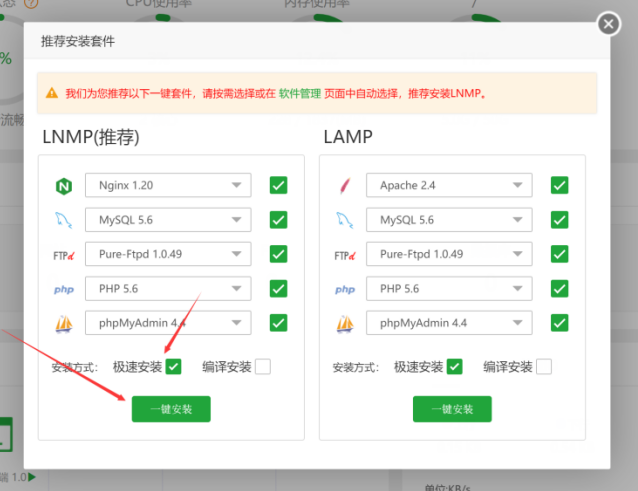Click the php logo in LAMP column
Image resolution: width=638 pixels, height=491 pixels.
tap(345, 289)
